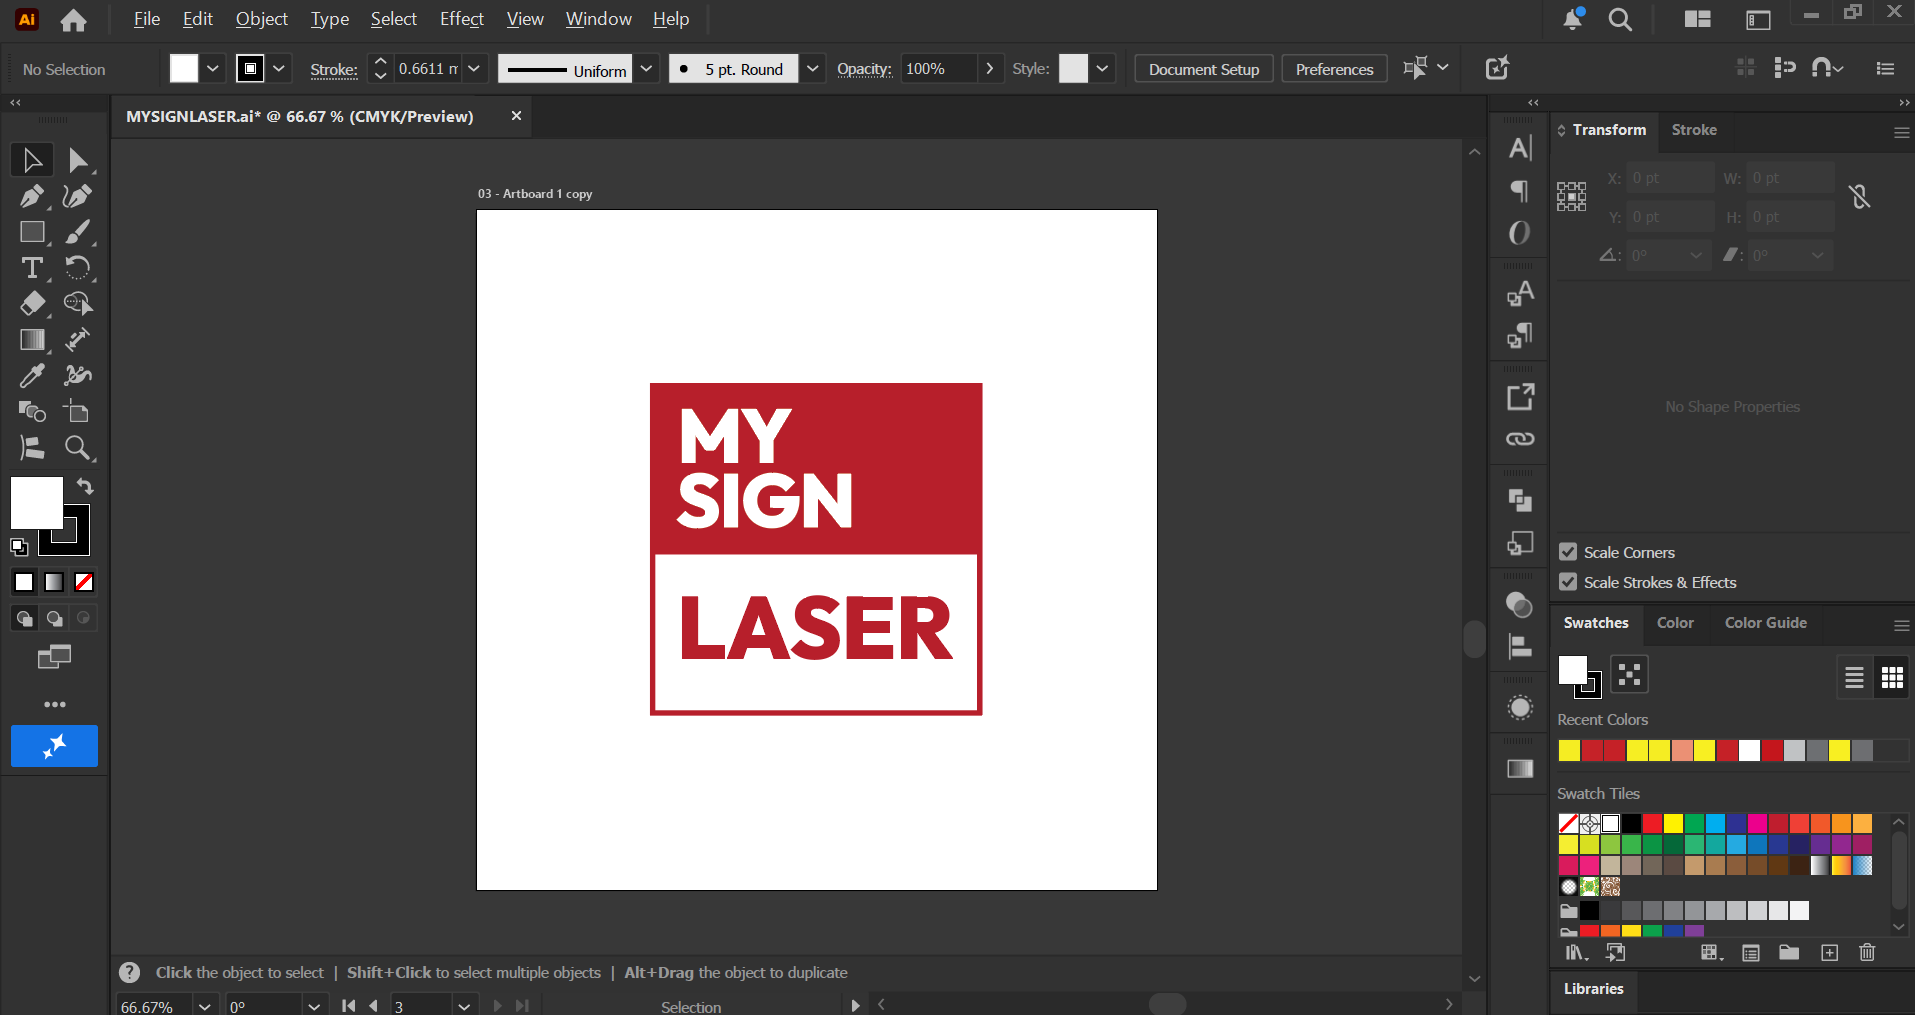Image resolution: width=1915 pixels, height=1015 pixels.
Task: Open the File menu
Action: (x=147, y=19)
